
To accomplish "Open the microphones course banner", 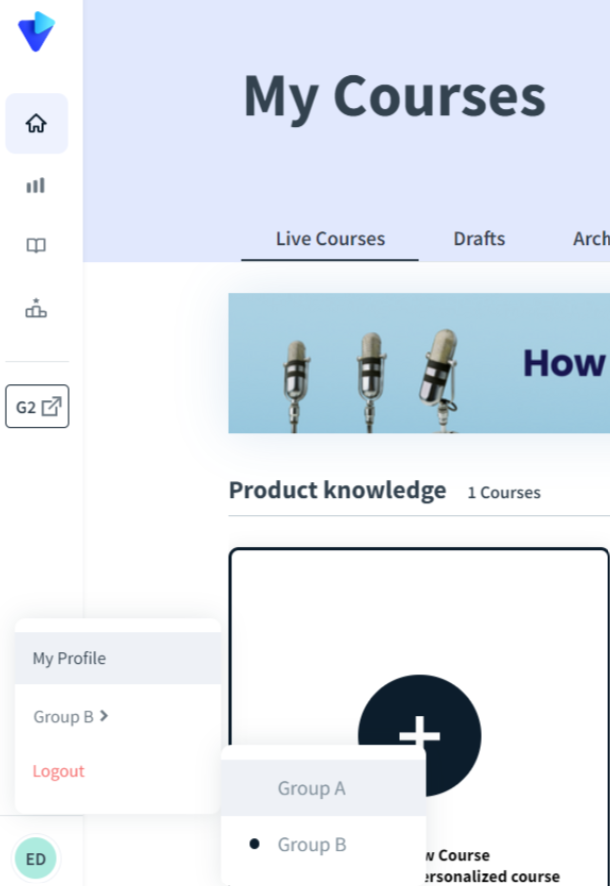I will pyautogui.click(x=419, y=363).
